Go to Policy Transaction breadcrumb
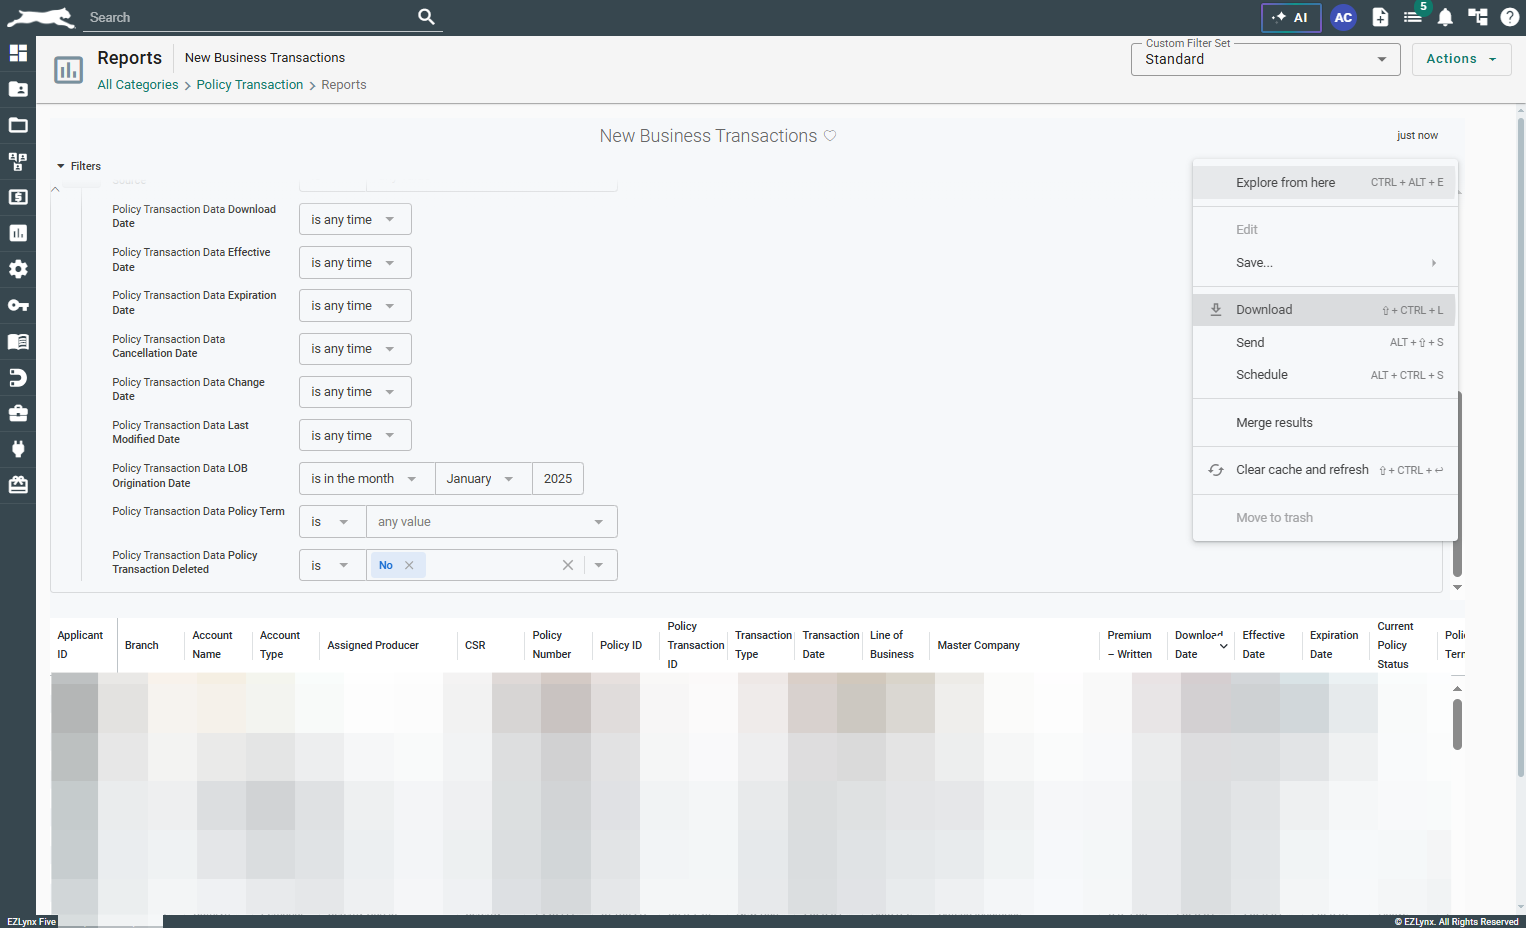1526x928 pixels. (249, 85)
